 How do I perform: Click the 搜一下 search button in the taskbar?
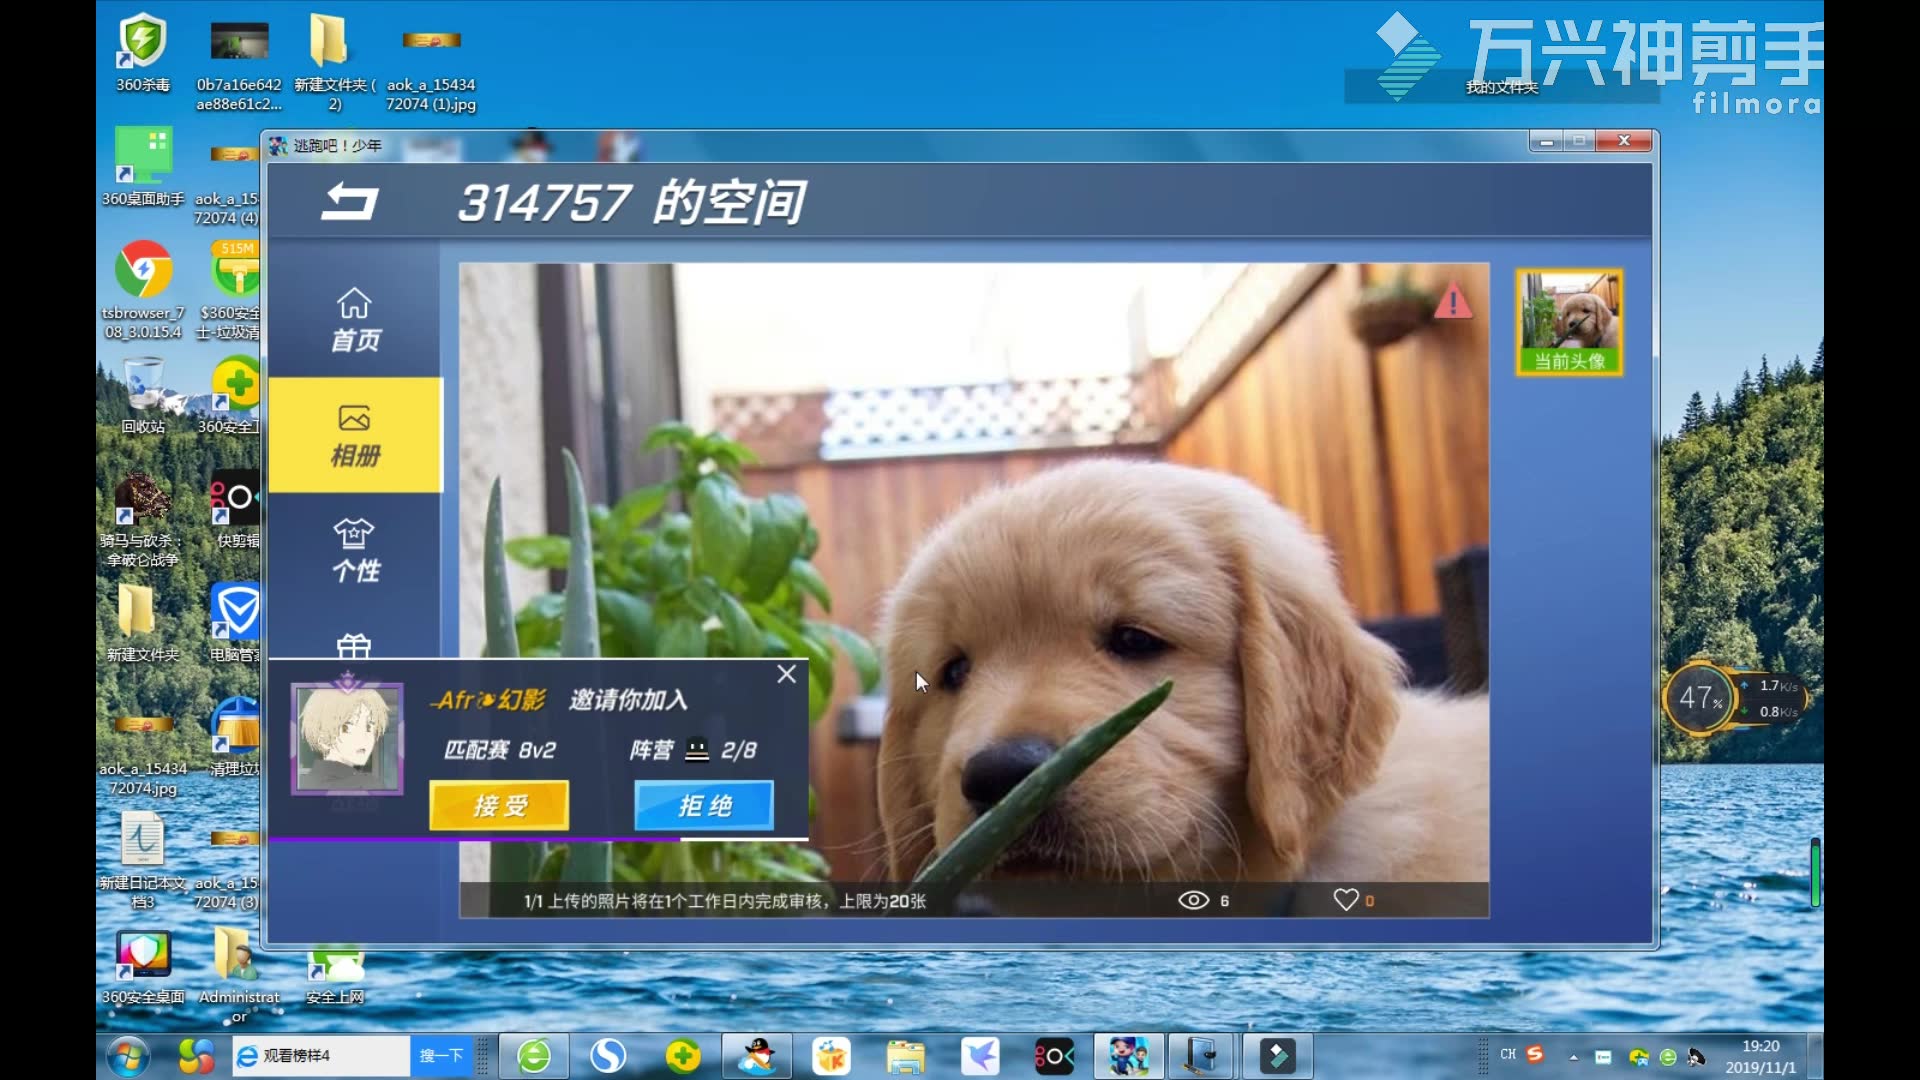tap(441, 1056)
